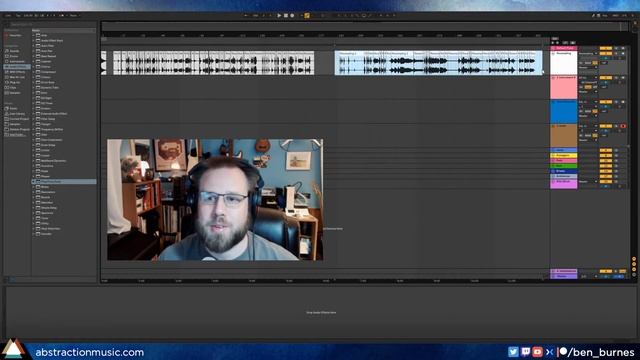This screenshot has height=360, width=640.
Task: Select Frequency Shifter in device list
Action: click(x=52, y=129)
